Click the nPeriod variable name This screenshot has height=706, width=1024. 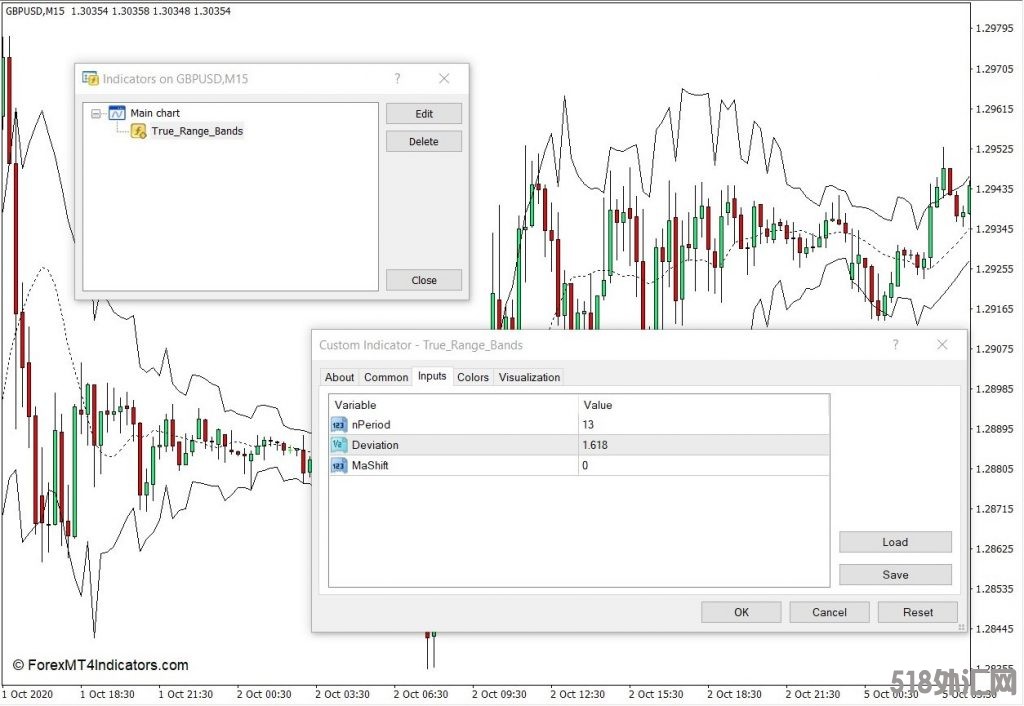371,425
